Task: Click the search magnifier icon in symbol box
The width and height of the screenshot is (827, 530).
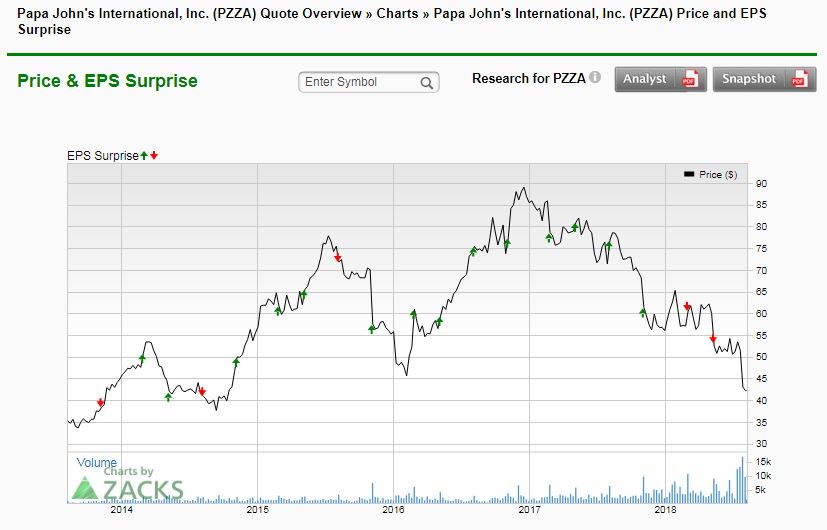Action: 426,83
